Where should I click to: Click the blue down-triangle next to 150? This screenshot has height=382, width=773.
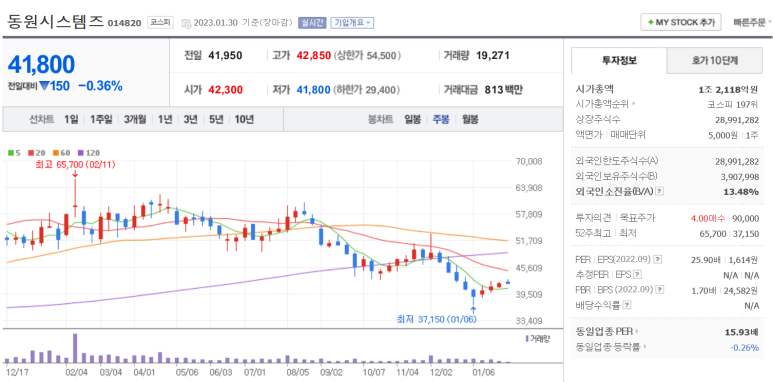[x=44, y=86]
